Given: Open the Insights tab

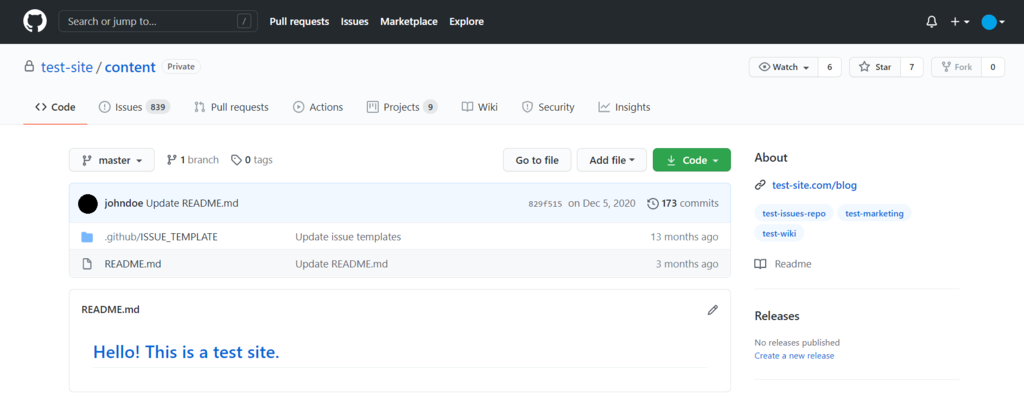Looking at the screenshot, I should 624,107.
